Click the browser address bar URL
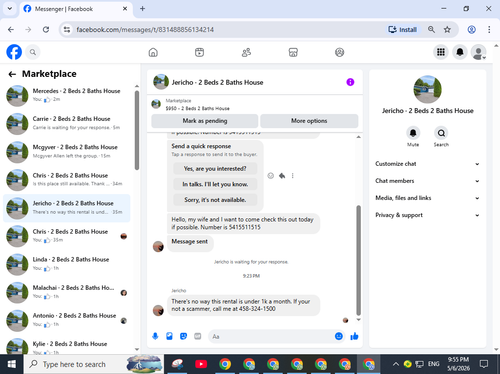 [145, 30]
